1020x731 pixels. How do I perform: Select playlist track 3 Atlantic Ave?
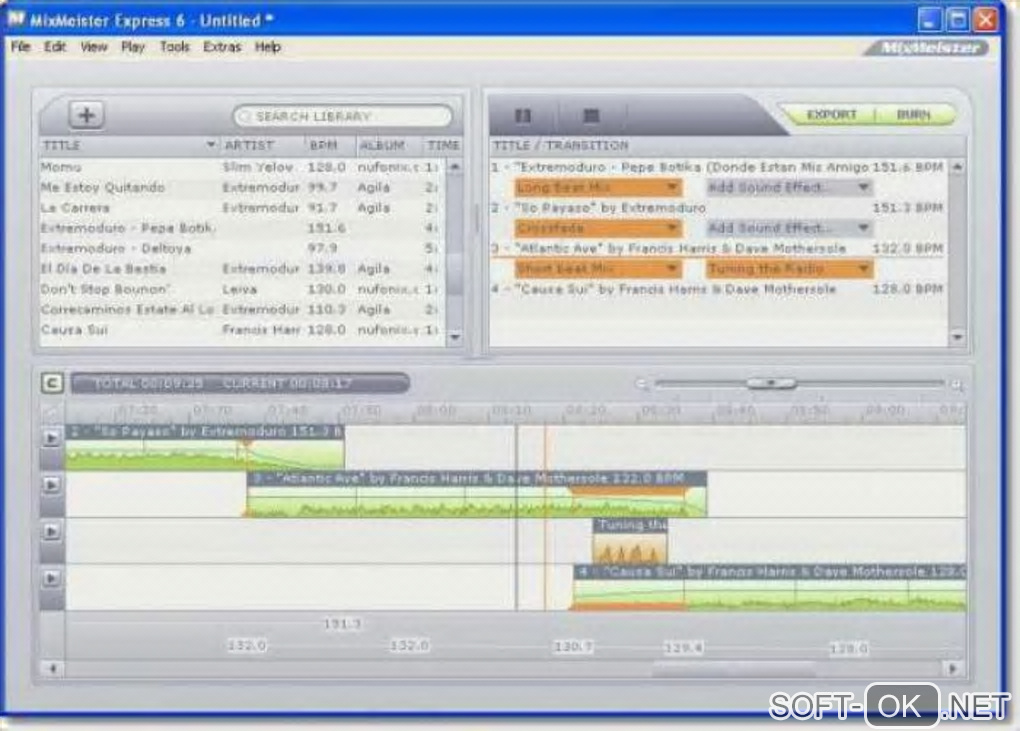(x=718, y=248)
